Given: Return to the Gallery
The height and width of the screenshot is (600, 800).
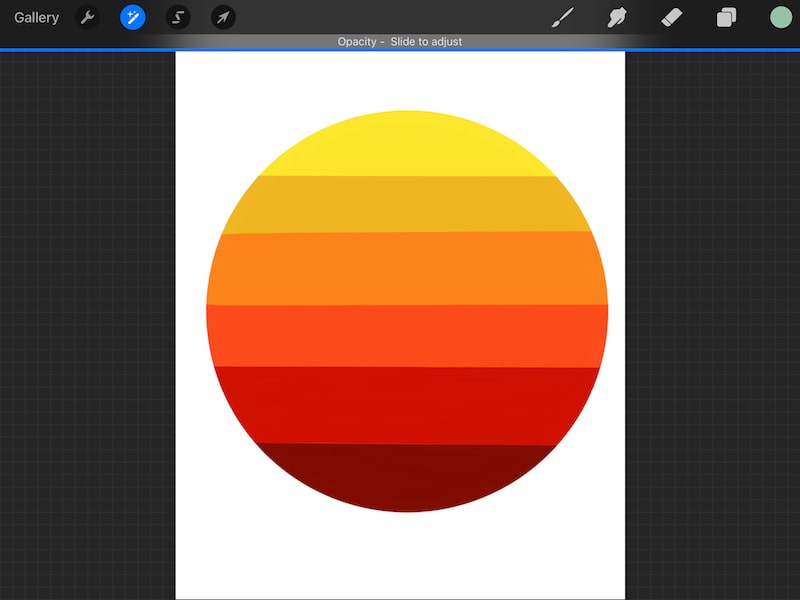Looking at the screenshot, I should 36,17.
